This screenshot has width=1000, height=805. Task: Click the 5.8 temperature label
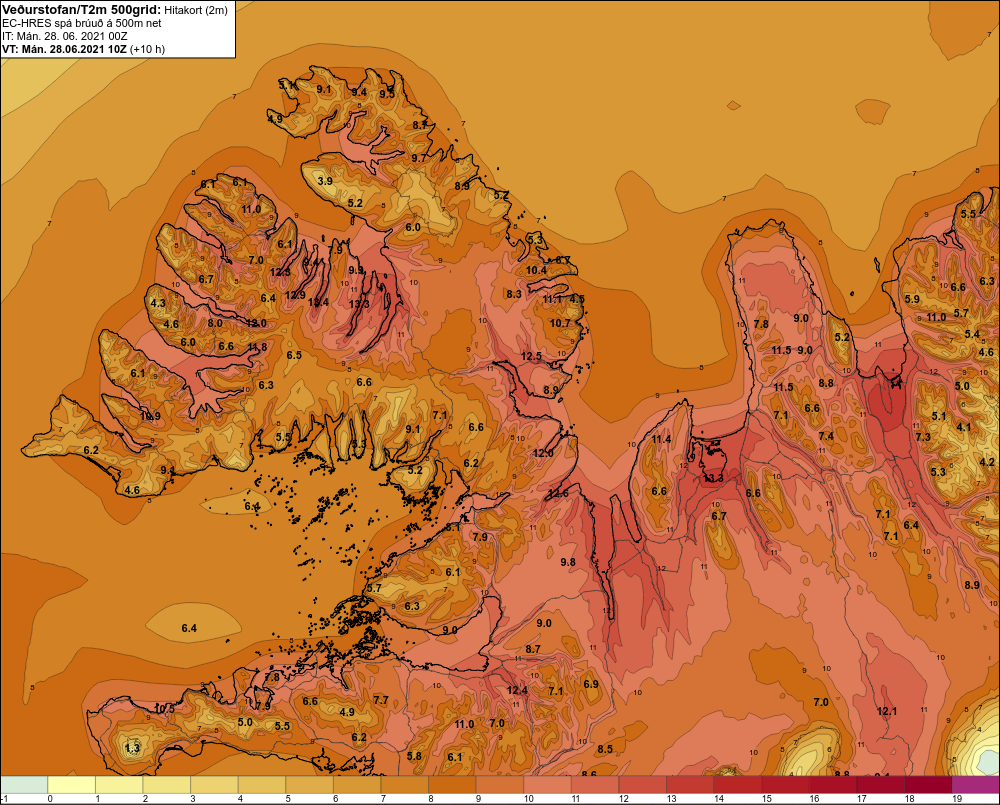414,756
